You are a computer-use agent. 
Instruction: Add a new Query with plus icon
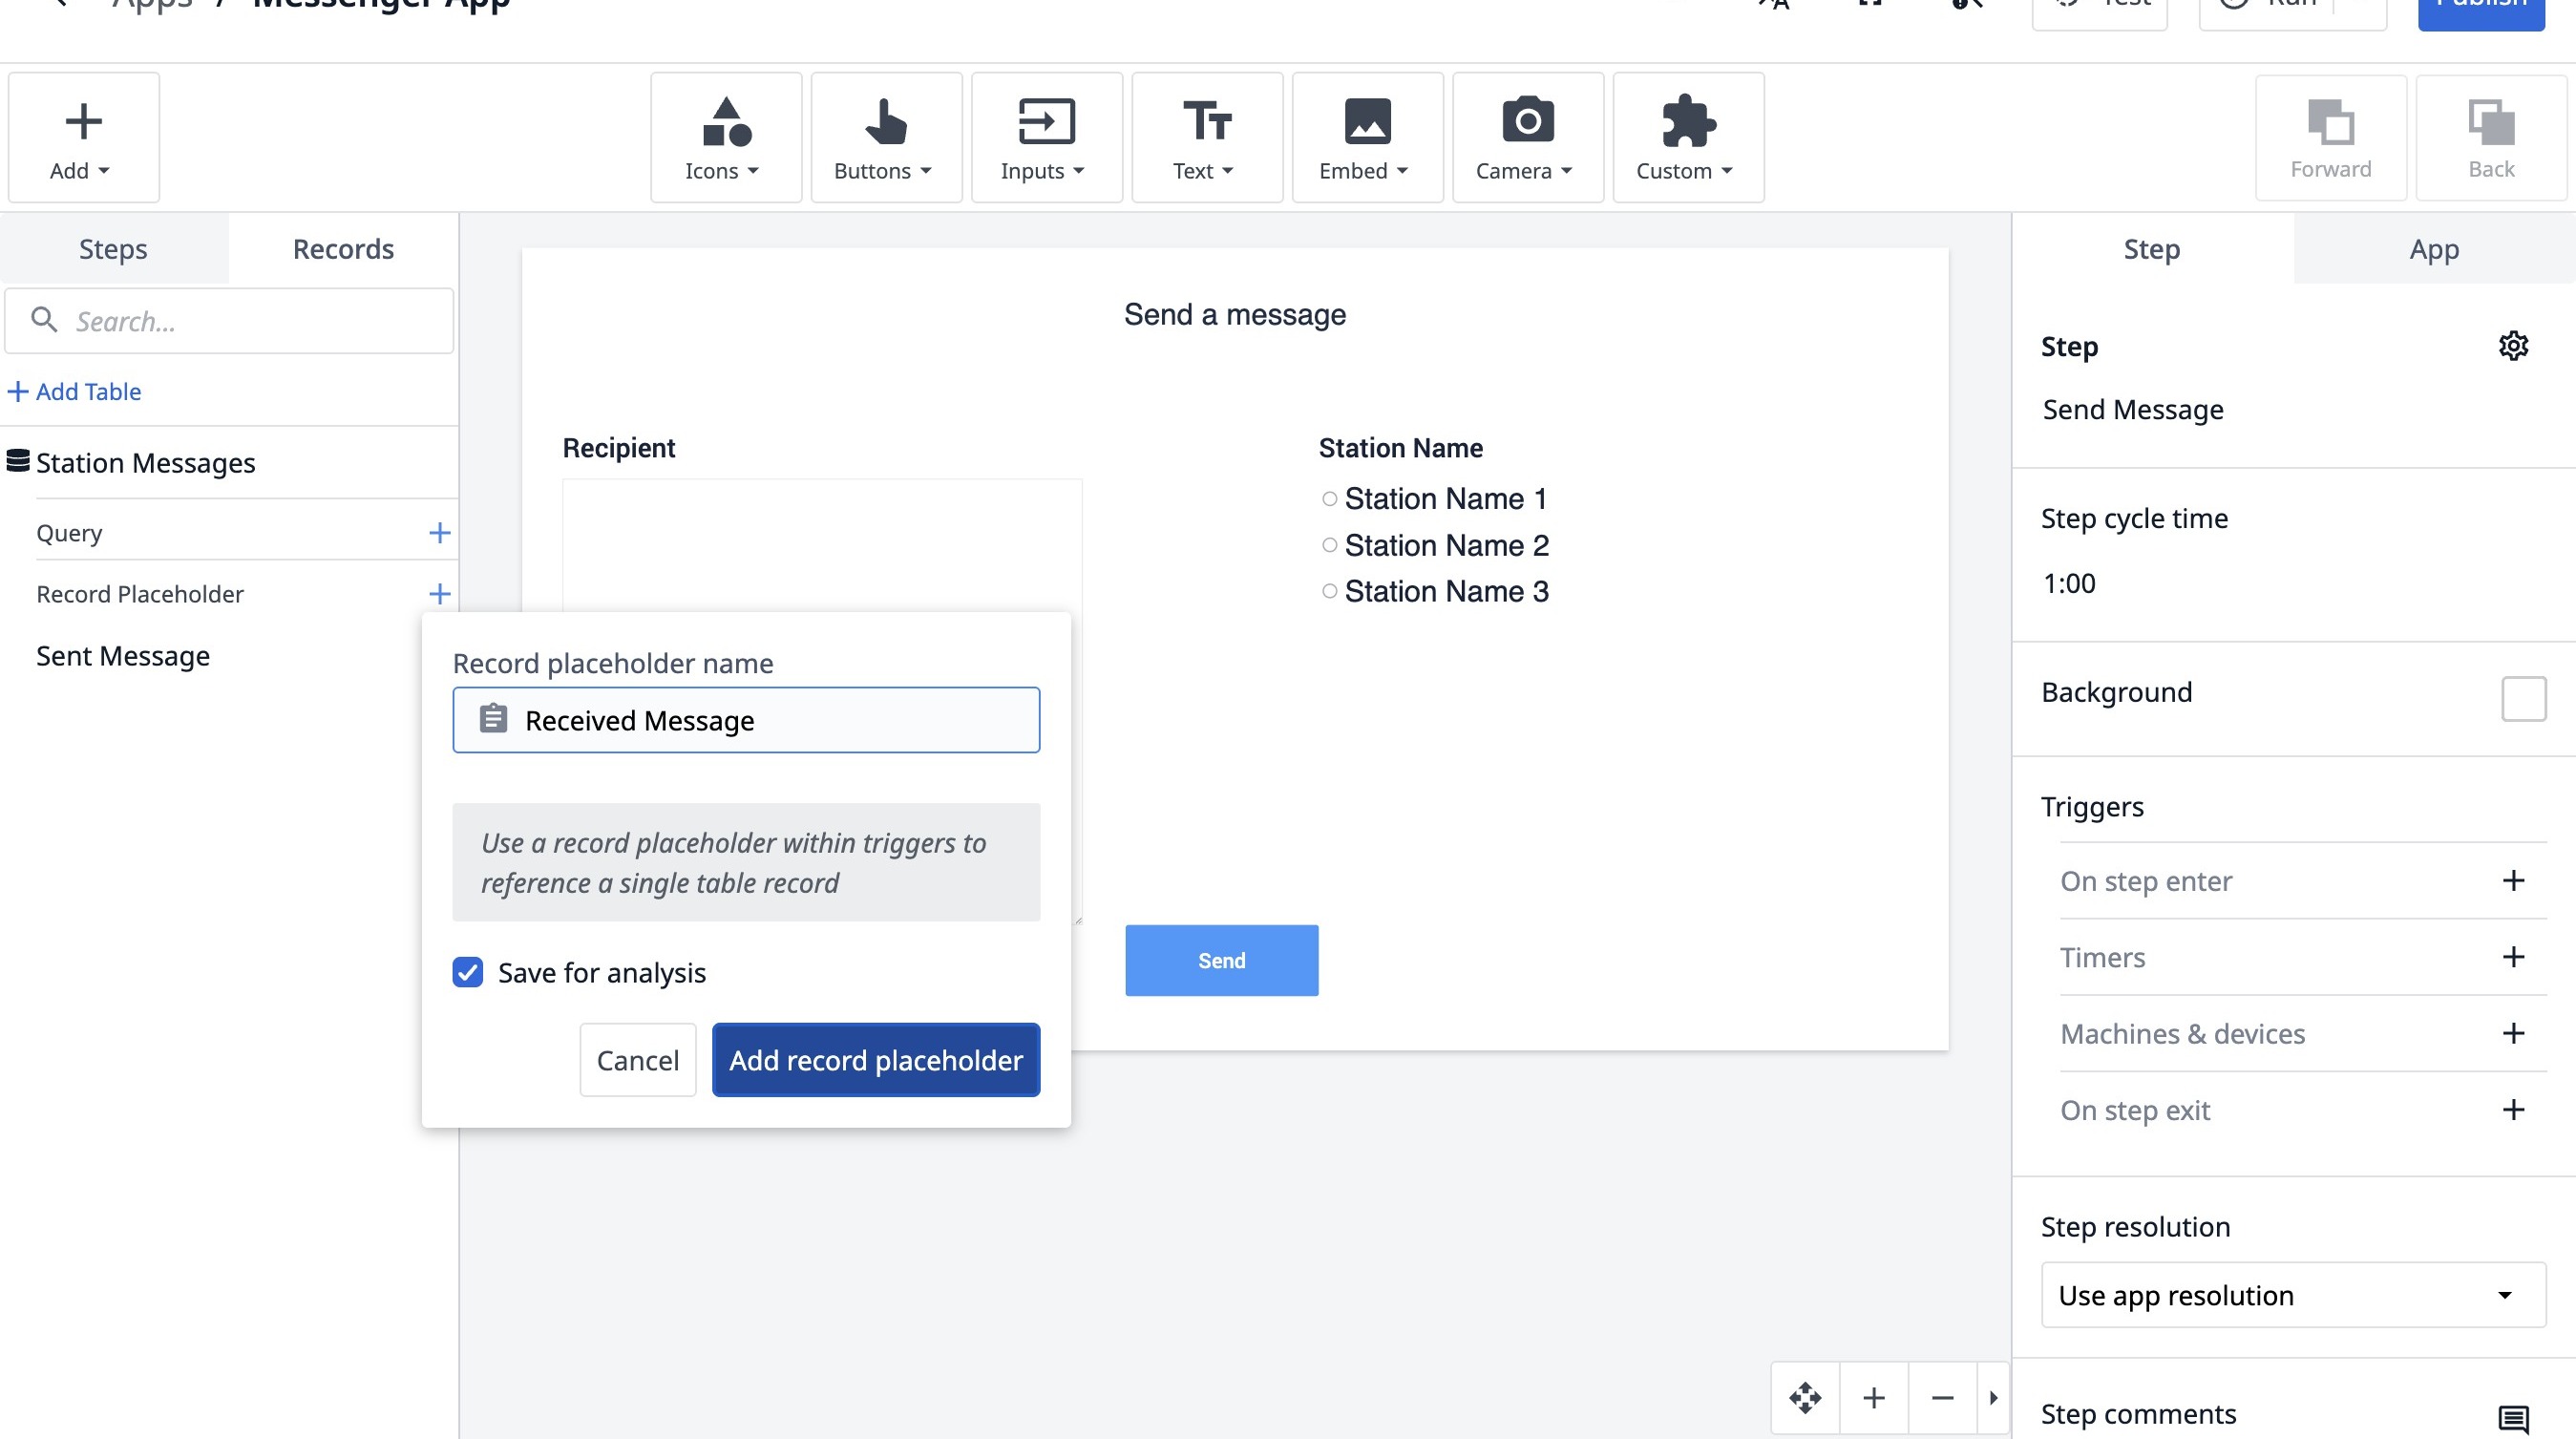[439, 533]
